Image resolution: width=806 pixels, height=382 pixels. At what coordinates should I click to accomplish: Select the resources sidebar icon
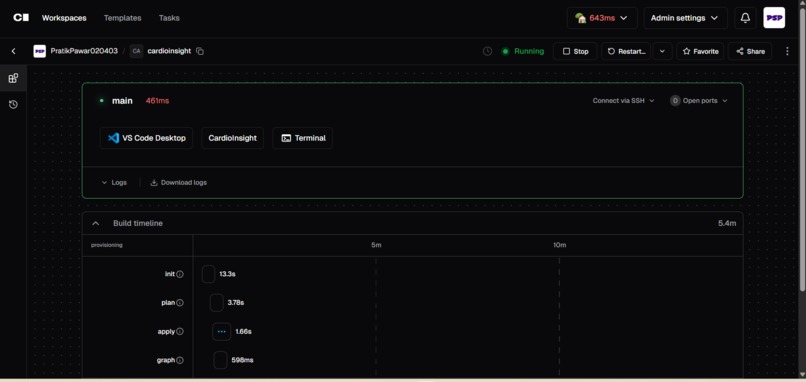(13, 78)
